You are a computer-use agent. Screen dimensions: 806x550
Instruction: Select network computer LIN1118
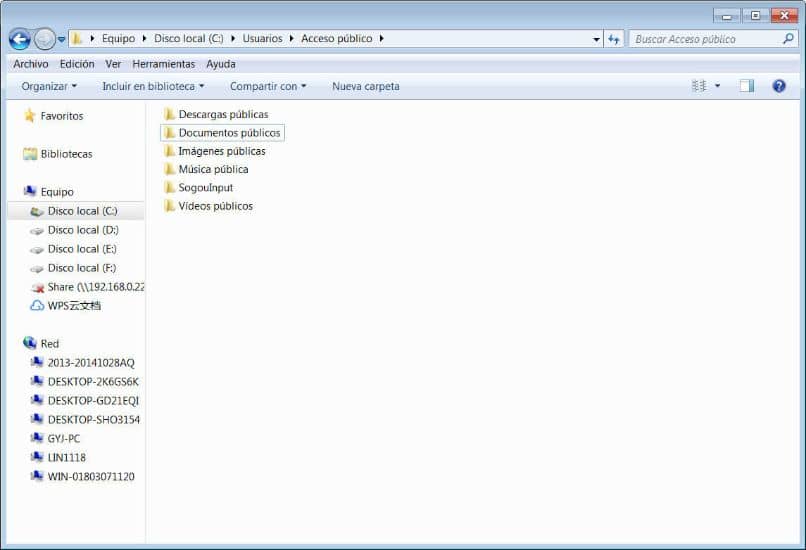click(x=58, y=457)
